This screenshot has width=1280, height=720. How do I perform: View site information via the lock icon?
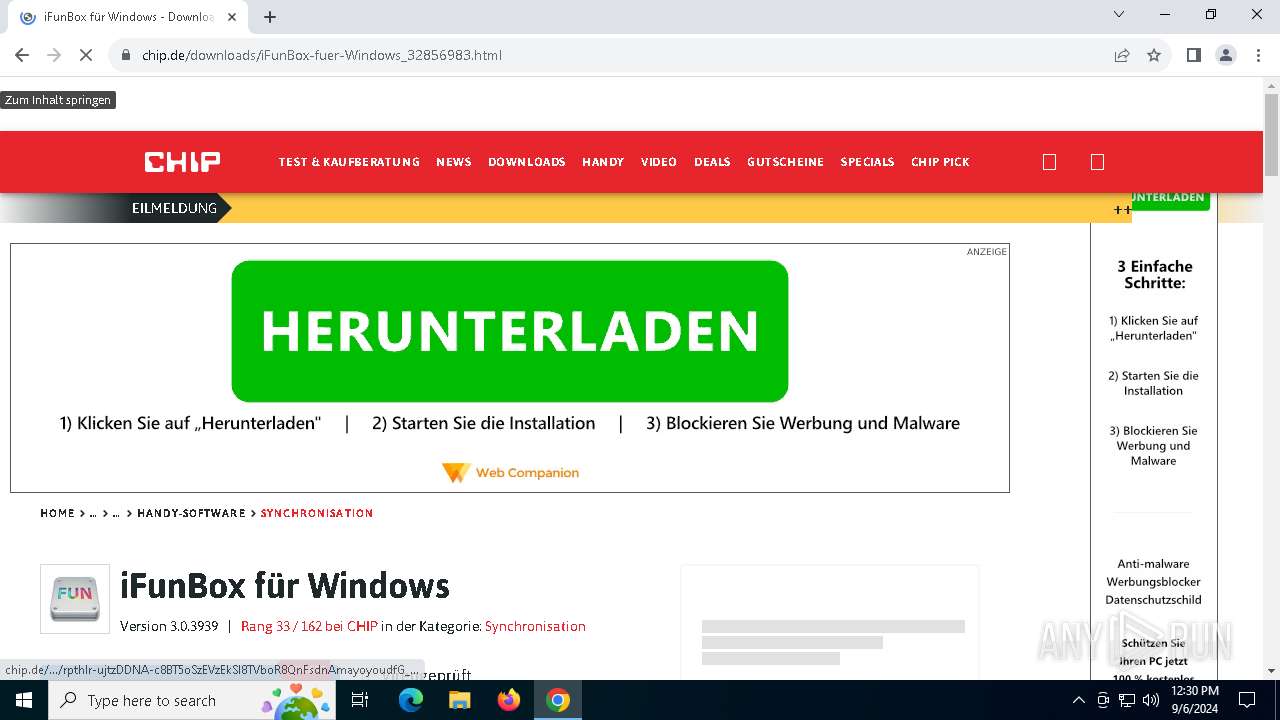[126, 55]
